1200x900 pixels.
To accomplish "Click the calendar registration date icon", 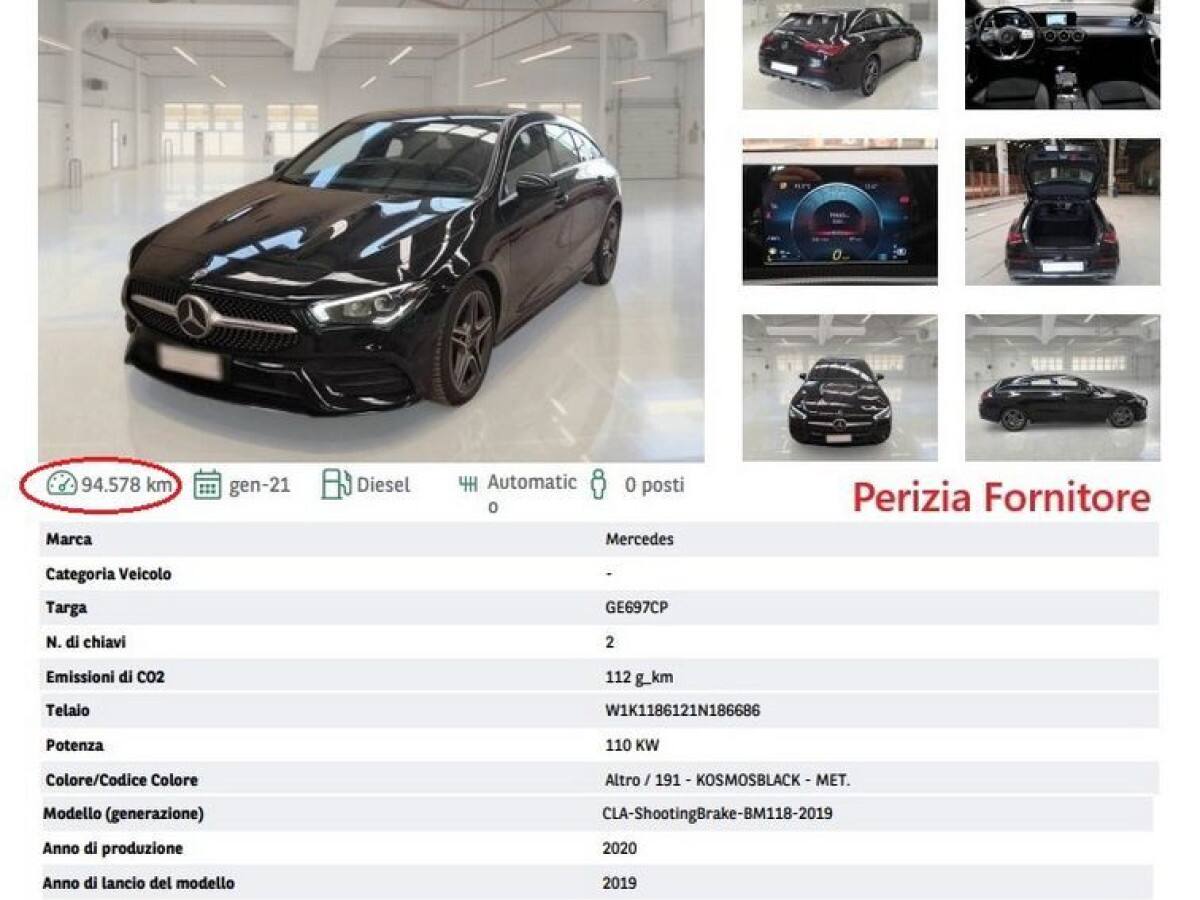I will click(207, 485).
